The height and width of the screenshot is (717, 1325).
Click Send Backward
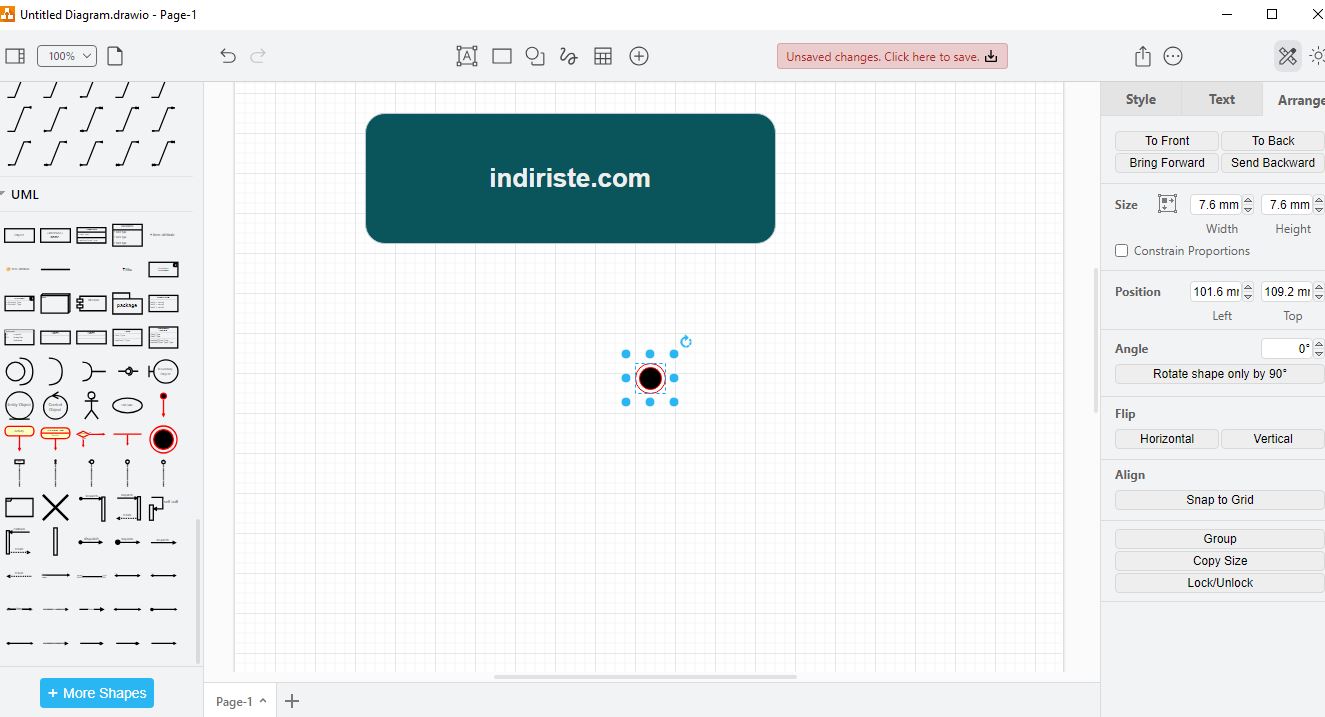point(1273,163)
